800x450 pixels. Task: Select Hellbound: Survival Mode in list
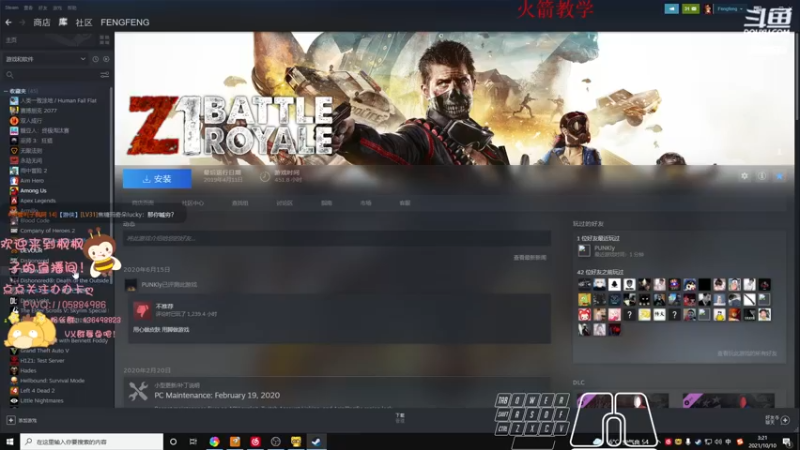pyautogui.click(x=52, y=381)
